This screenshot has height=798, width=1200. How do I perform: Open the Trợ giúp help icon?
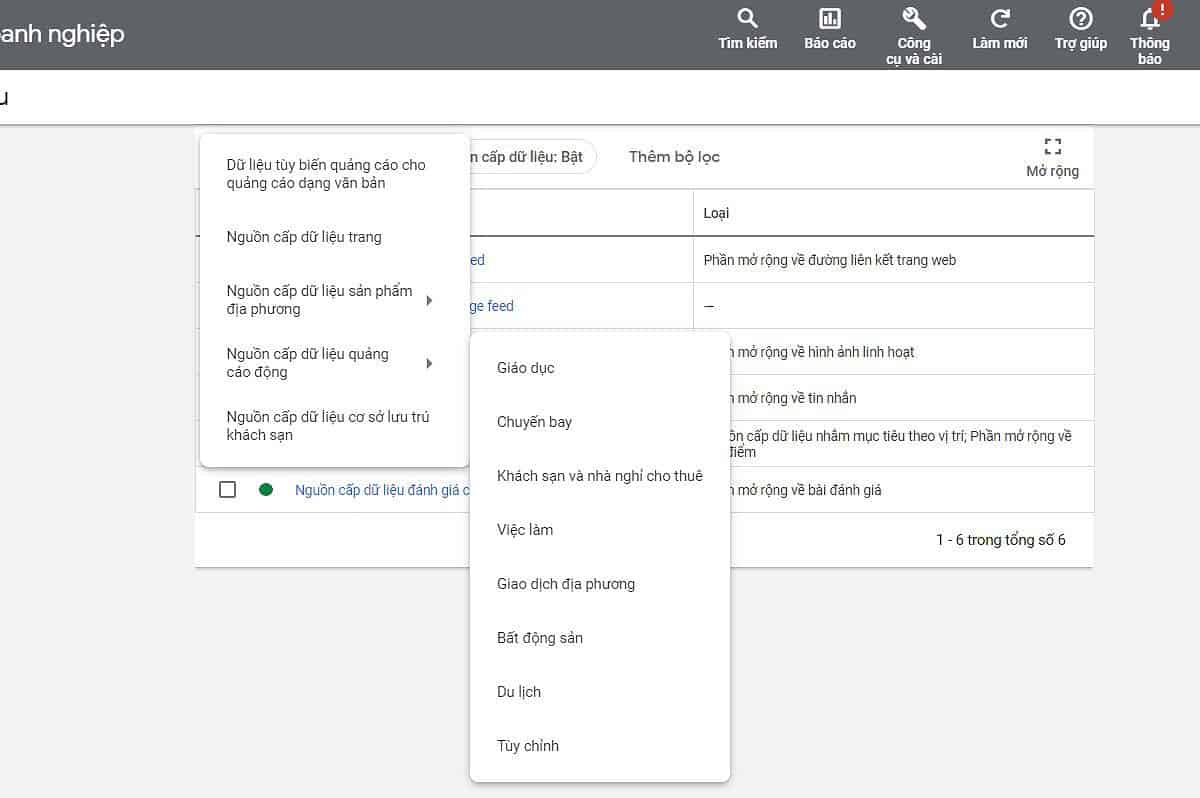point(1080,19)
